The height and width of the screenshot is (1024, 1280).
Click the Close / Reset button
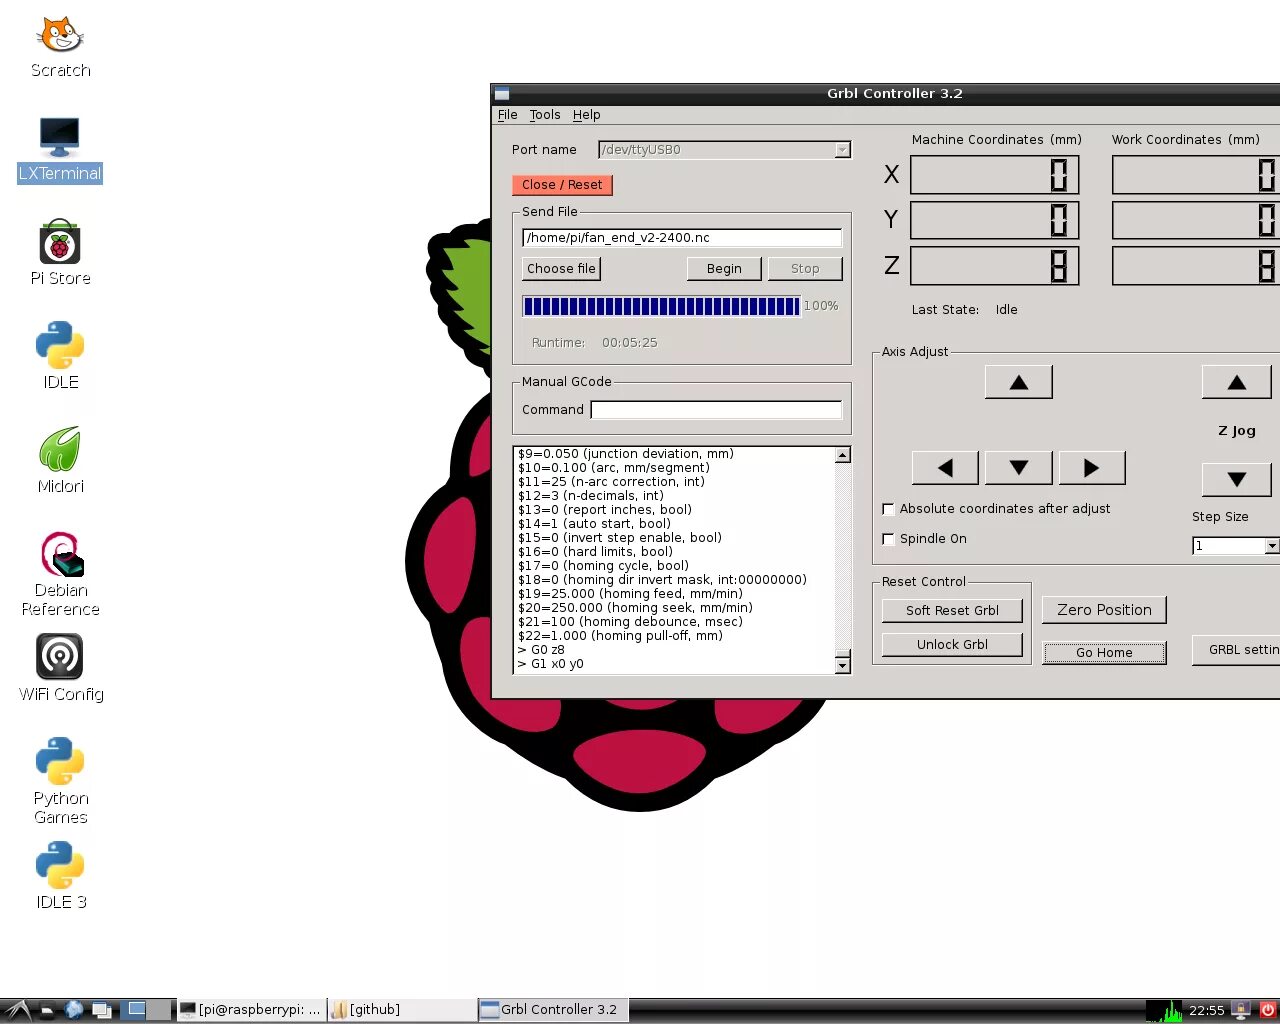(562, 185)
